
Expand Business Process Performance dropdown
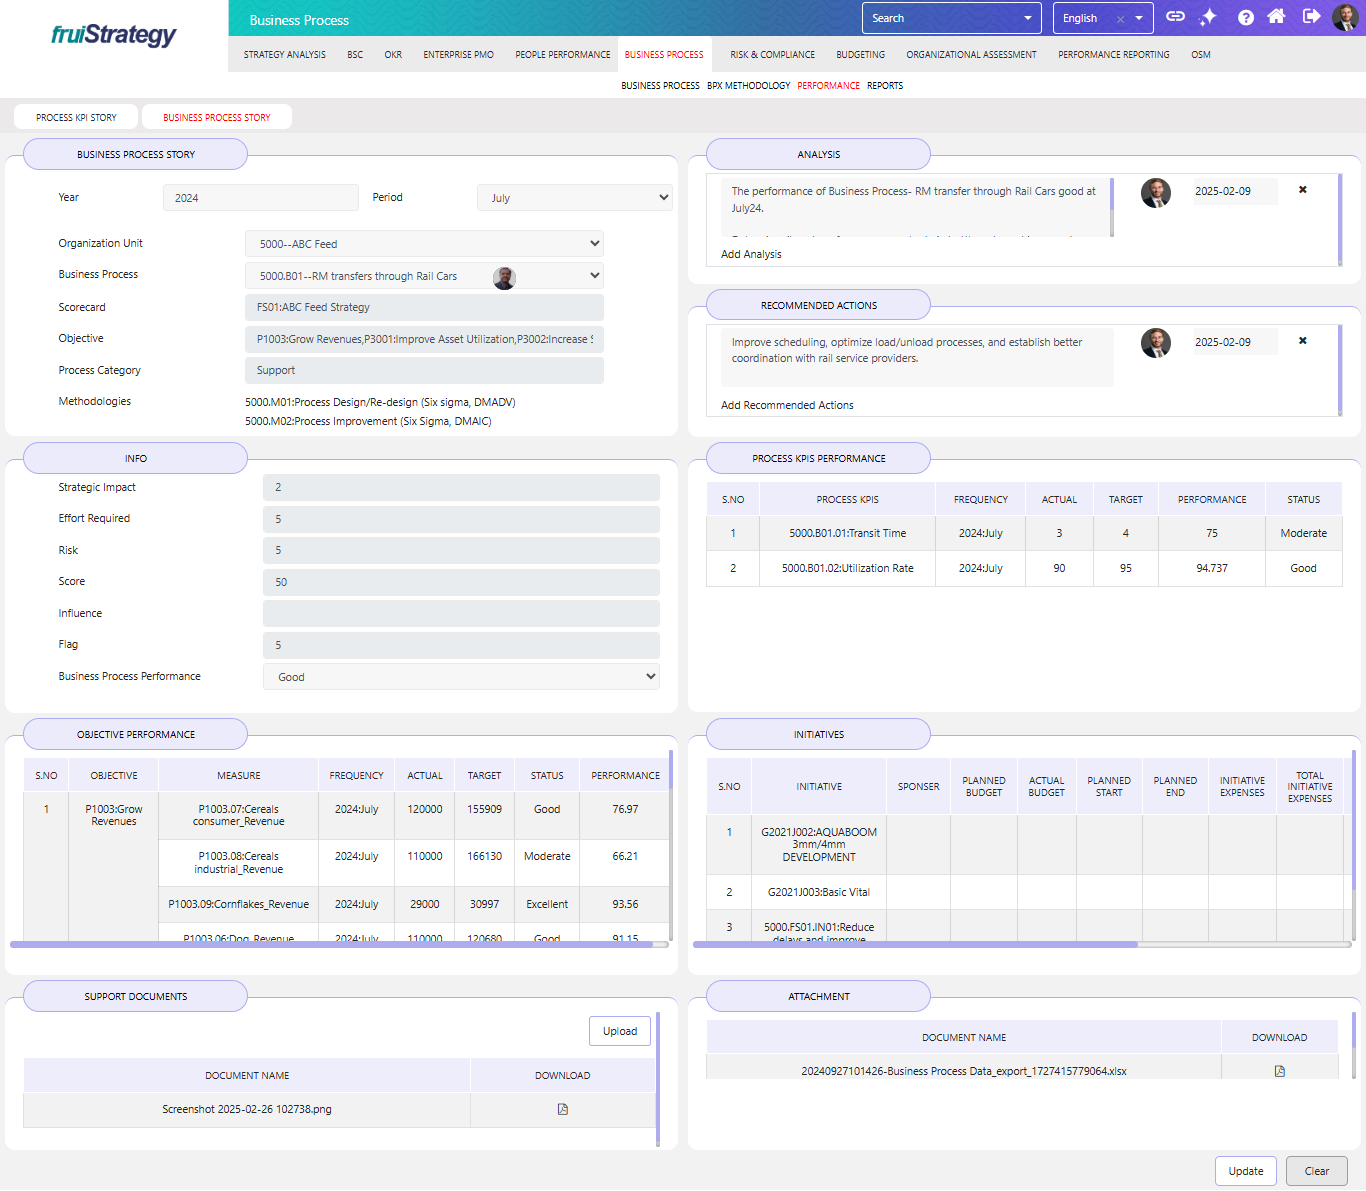click(461, 677)
